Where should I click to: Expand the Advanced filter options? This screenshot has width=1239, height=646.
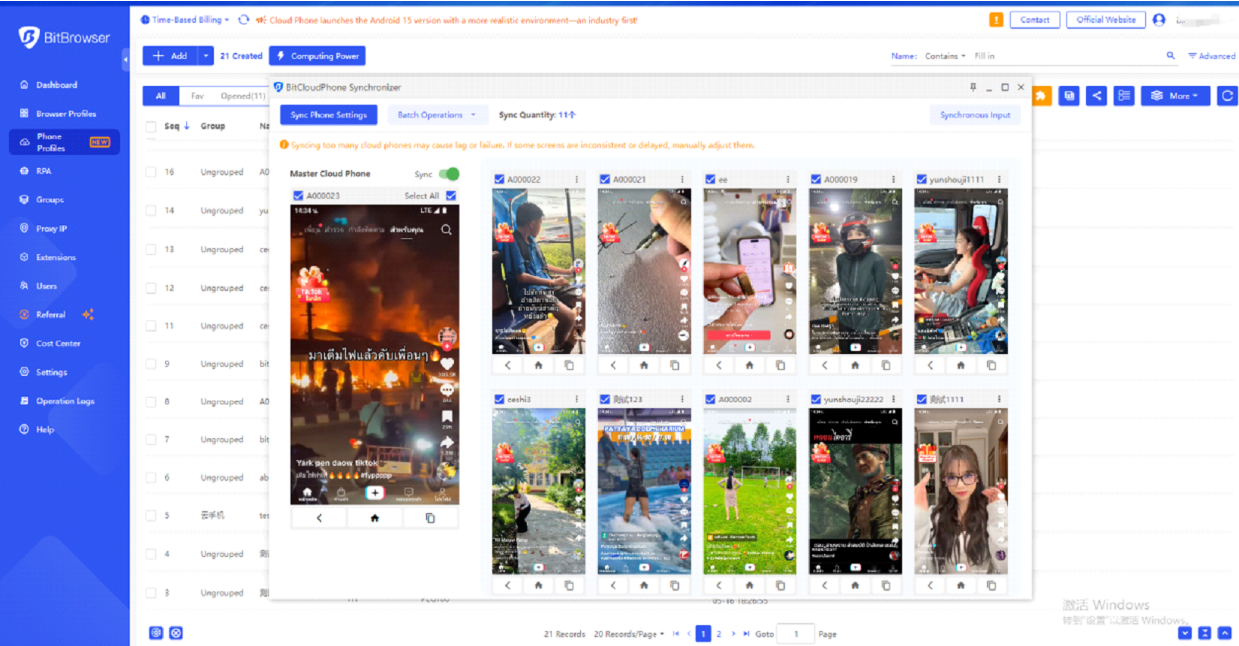coord(1212,56)
